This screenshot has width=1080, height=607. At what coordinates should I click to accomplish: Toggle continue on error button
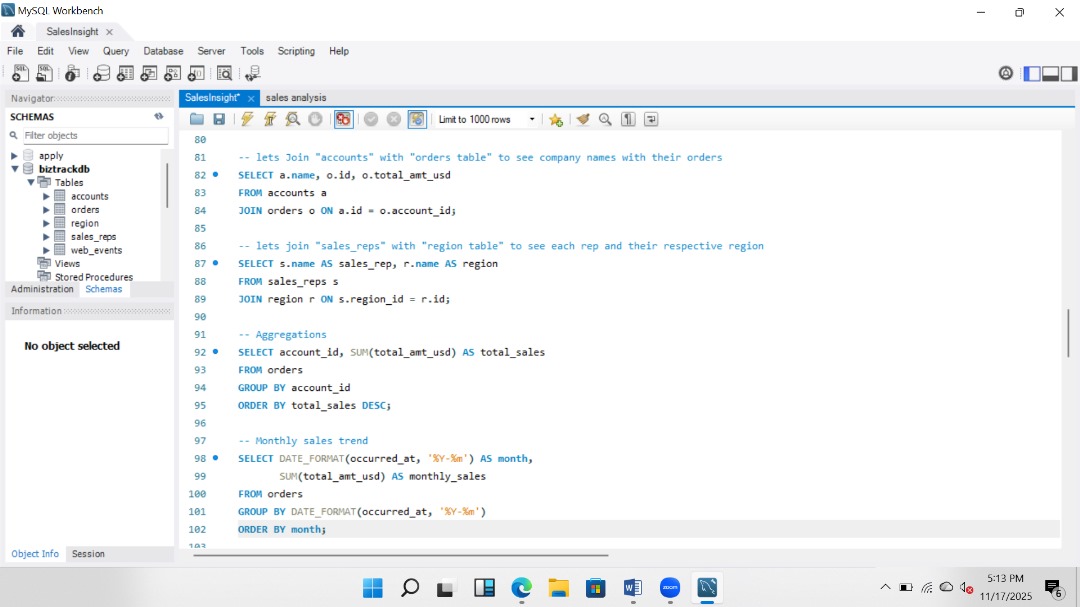coord(343,119)
